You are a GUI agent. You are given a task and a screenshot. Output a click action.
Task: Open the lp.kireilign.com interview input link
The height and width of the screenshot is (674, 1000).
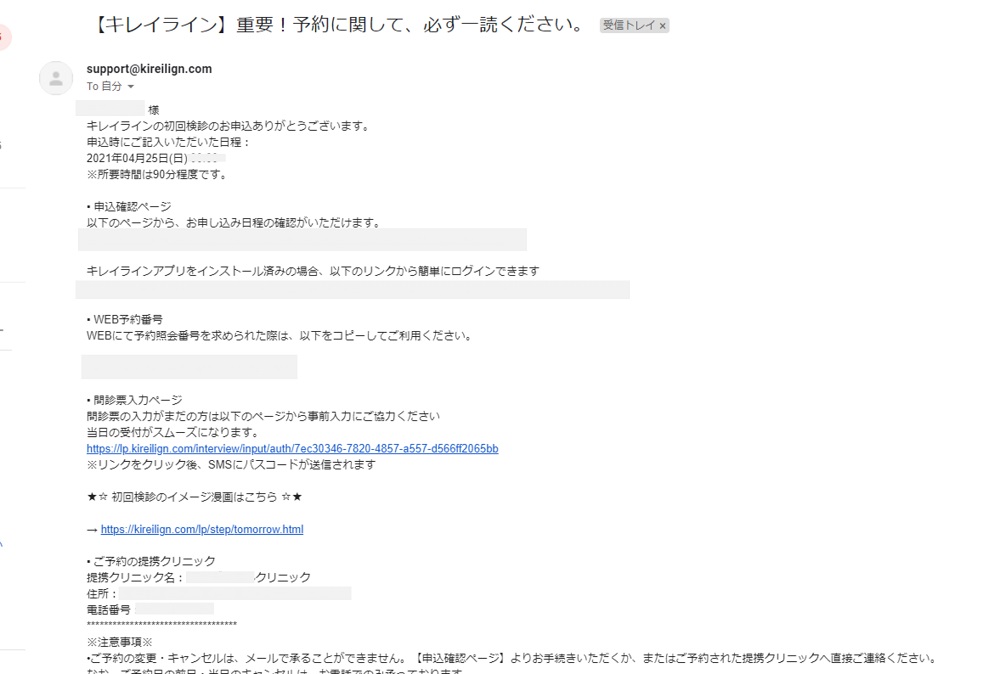tap(292, 448)
